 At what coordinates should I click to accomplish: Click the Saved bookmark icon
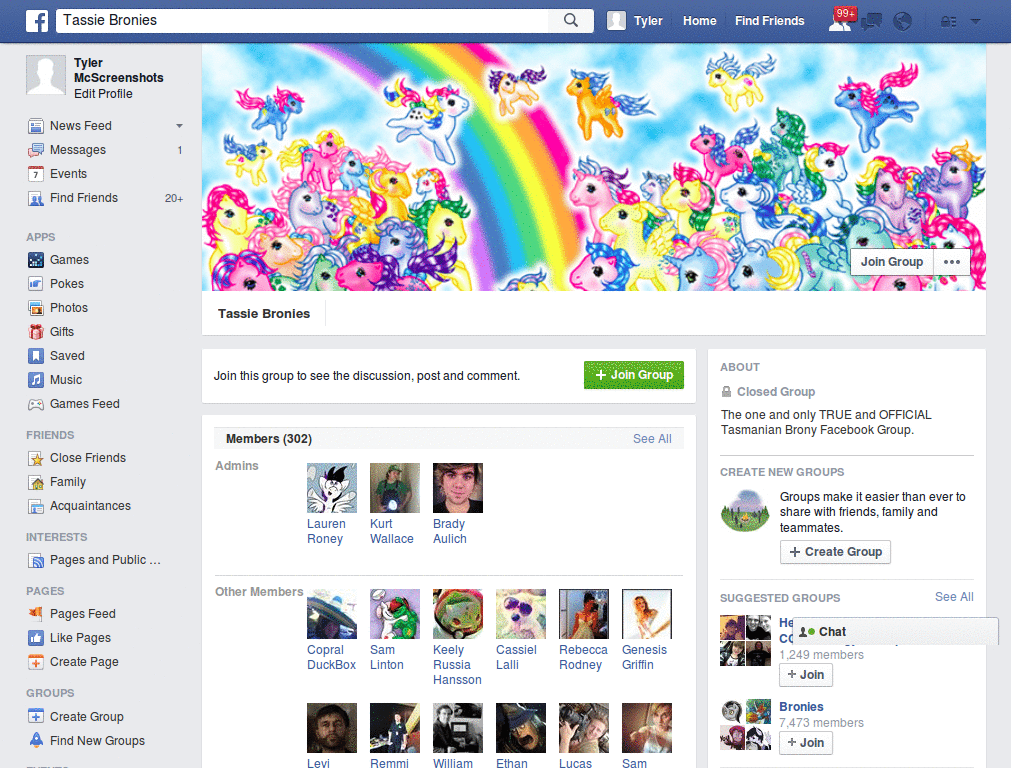point(36,356)
